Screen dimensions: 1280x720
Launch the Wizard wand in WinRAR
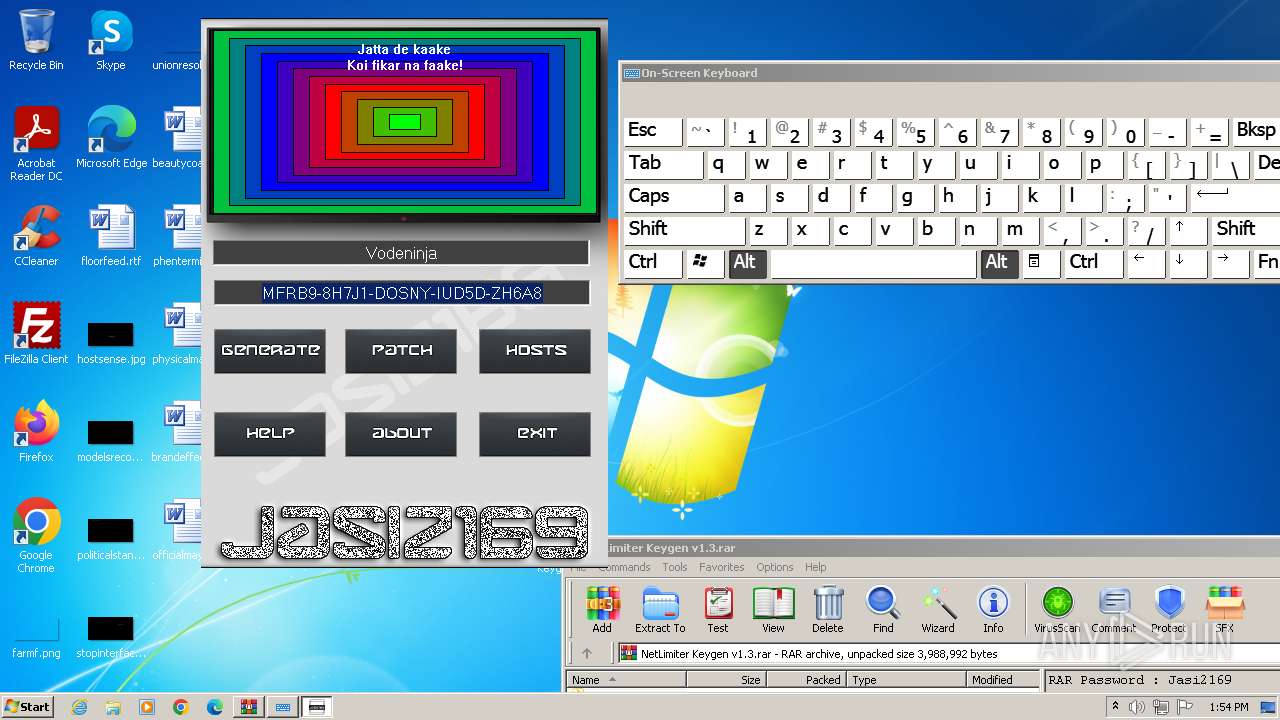[x=938, y=610]
